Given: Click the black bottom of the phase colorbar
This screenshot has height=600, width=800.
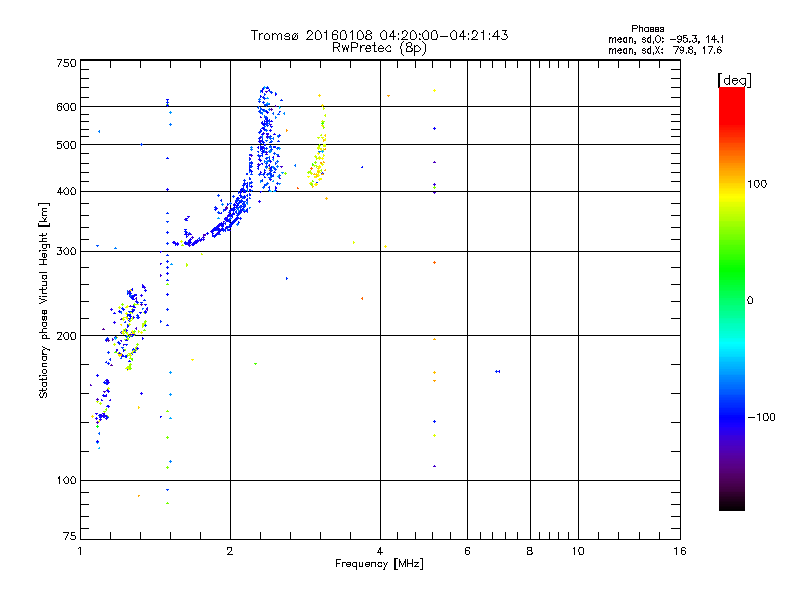Looking at the screenshot, I should click(x=732, y=503).
